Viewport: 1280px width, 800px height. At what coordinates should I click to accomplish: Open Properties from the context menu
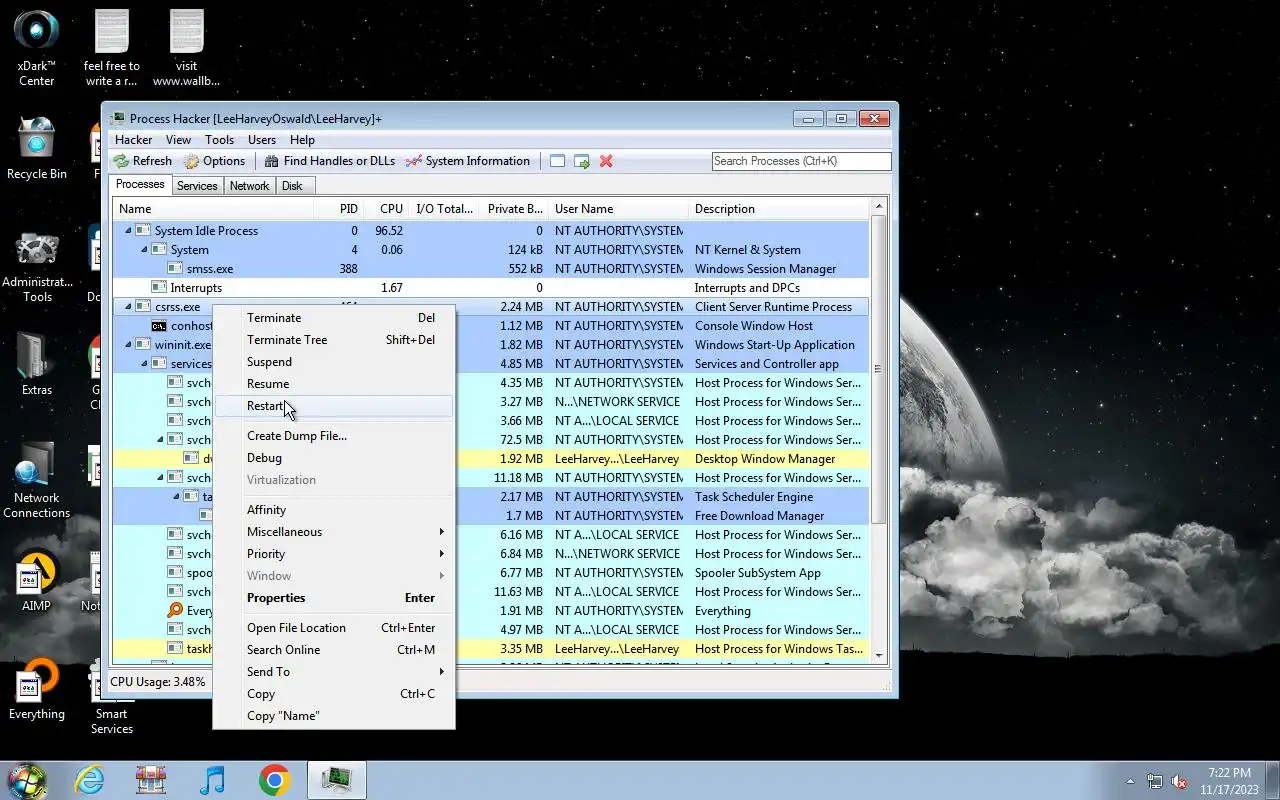[334, 598]
